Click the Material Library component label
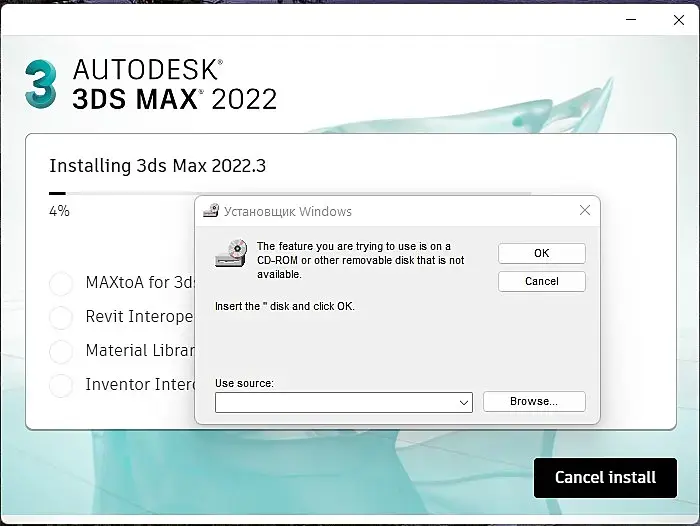 (140, 351)
